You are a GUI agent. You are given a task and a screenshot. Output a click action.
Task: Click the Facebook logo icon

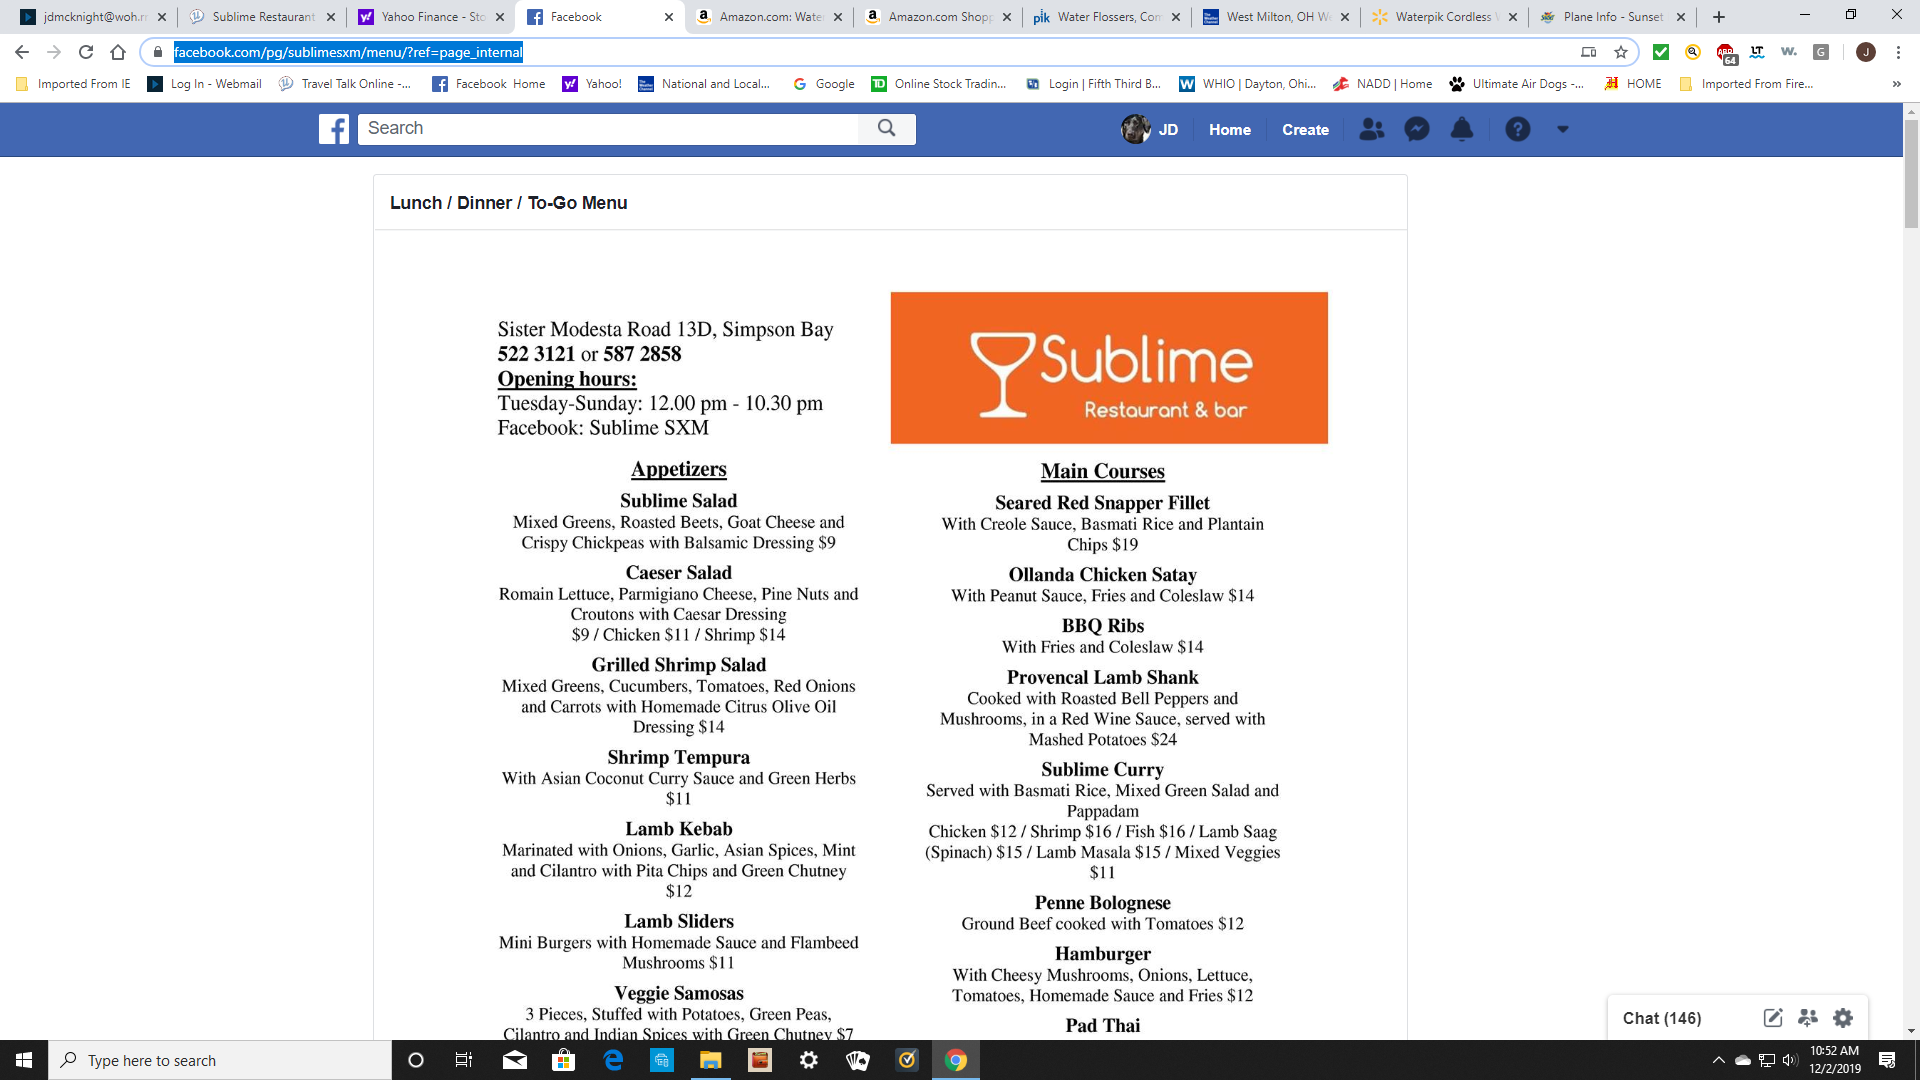click(334, 129)
